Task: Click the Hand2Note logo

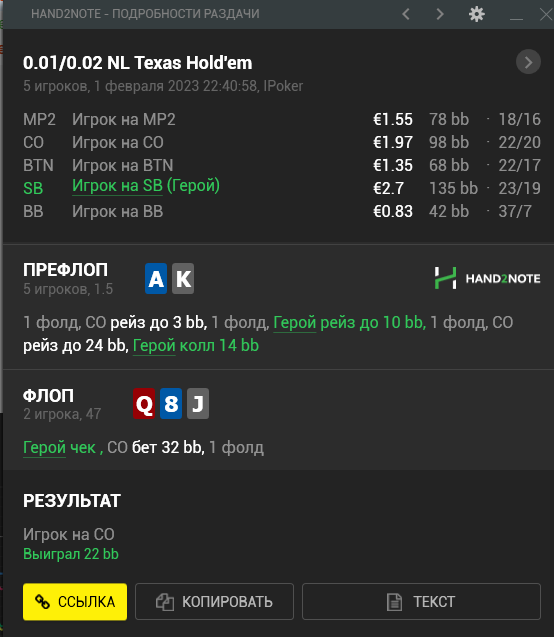Action: (x=487, y=278)
